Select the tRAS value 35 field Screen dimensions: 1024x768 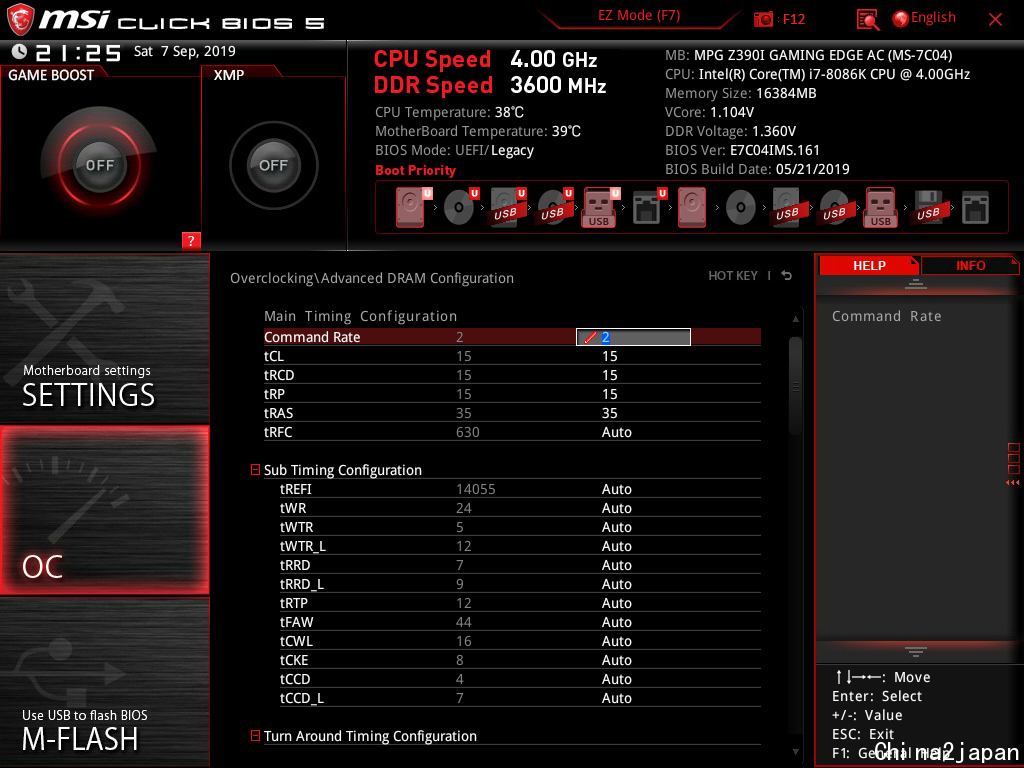[x=609, y=413]
